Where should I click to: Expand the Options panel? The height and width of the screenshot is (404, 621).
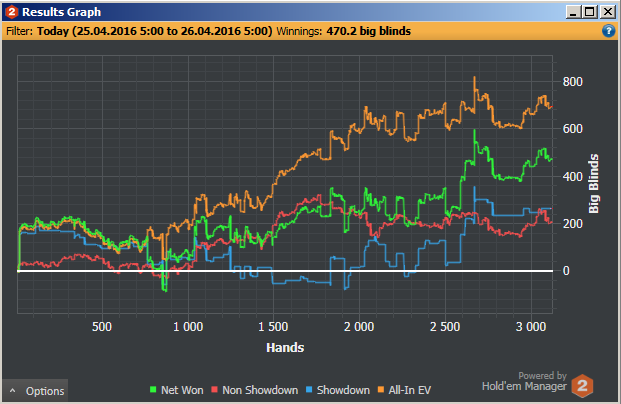35,391
